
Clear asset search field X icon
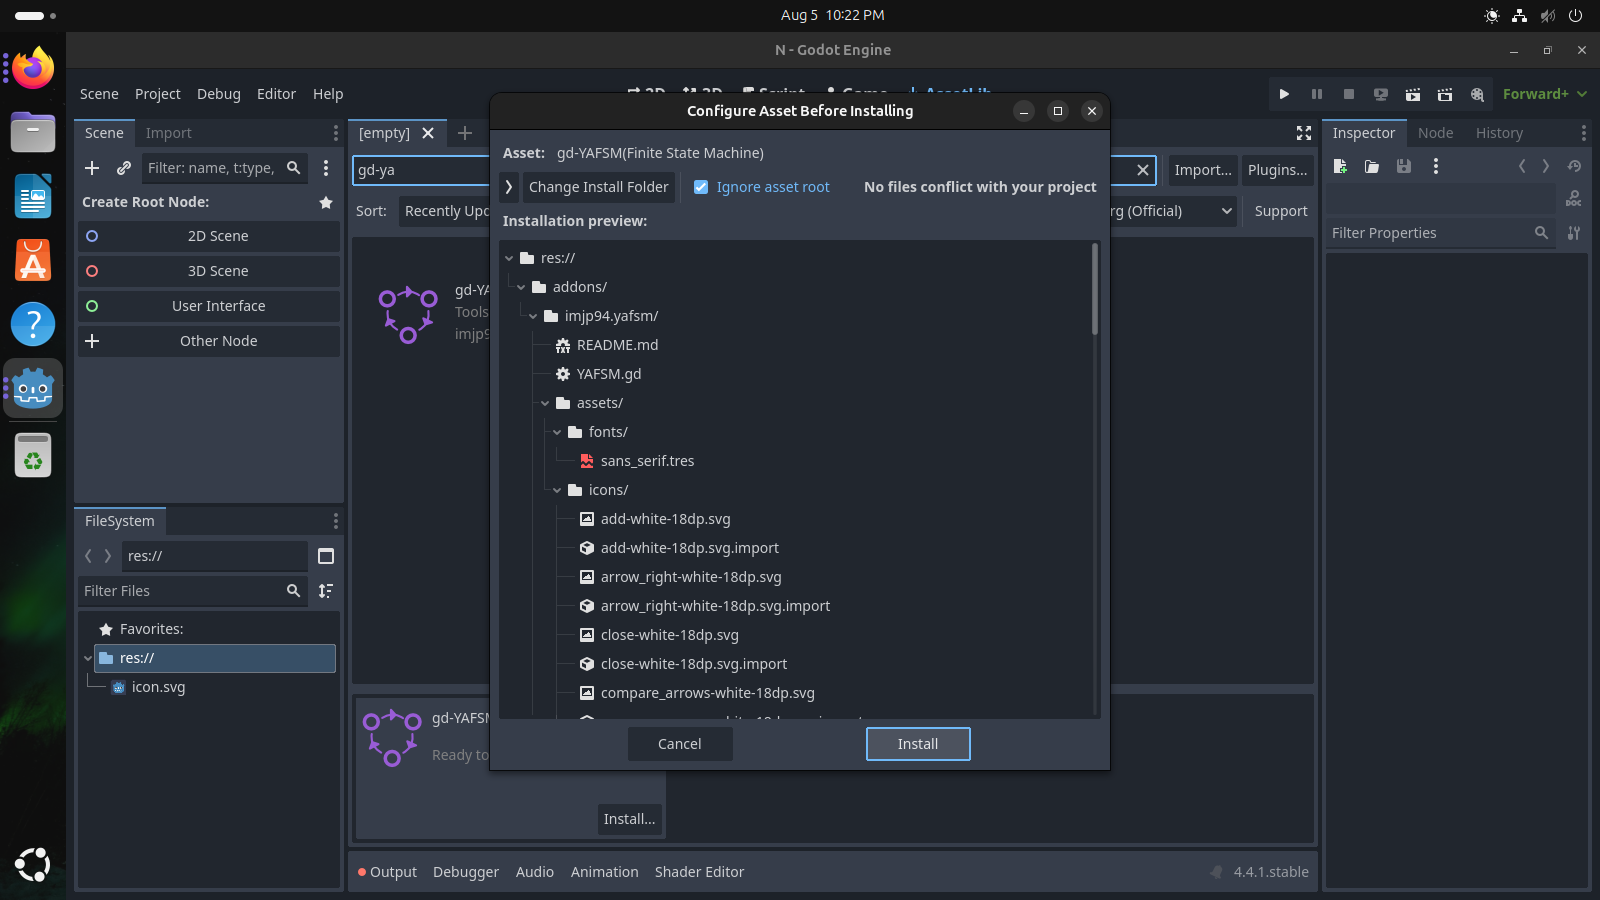(1143, 170)
